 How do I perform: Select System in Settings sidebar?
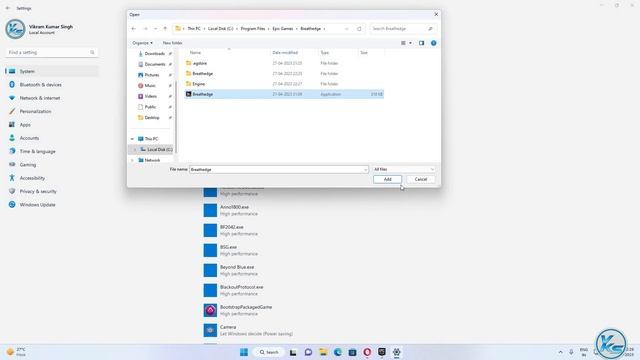click(51, 71)
